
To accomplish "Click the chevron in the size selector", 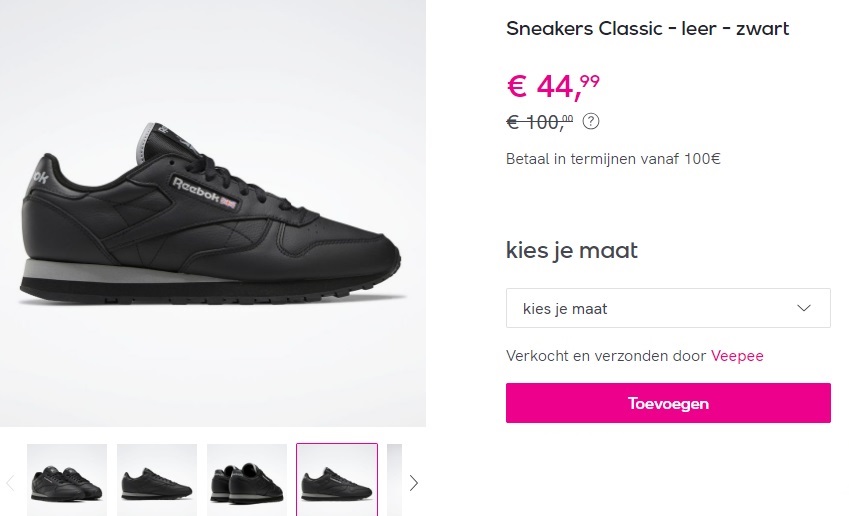I will (x=804, y=308).
